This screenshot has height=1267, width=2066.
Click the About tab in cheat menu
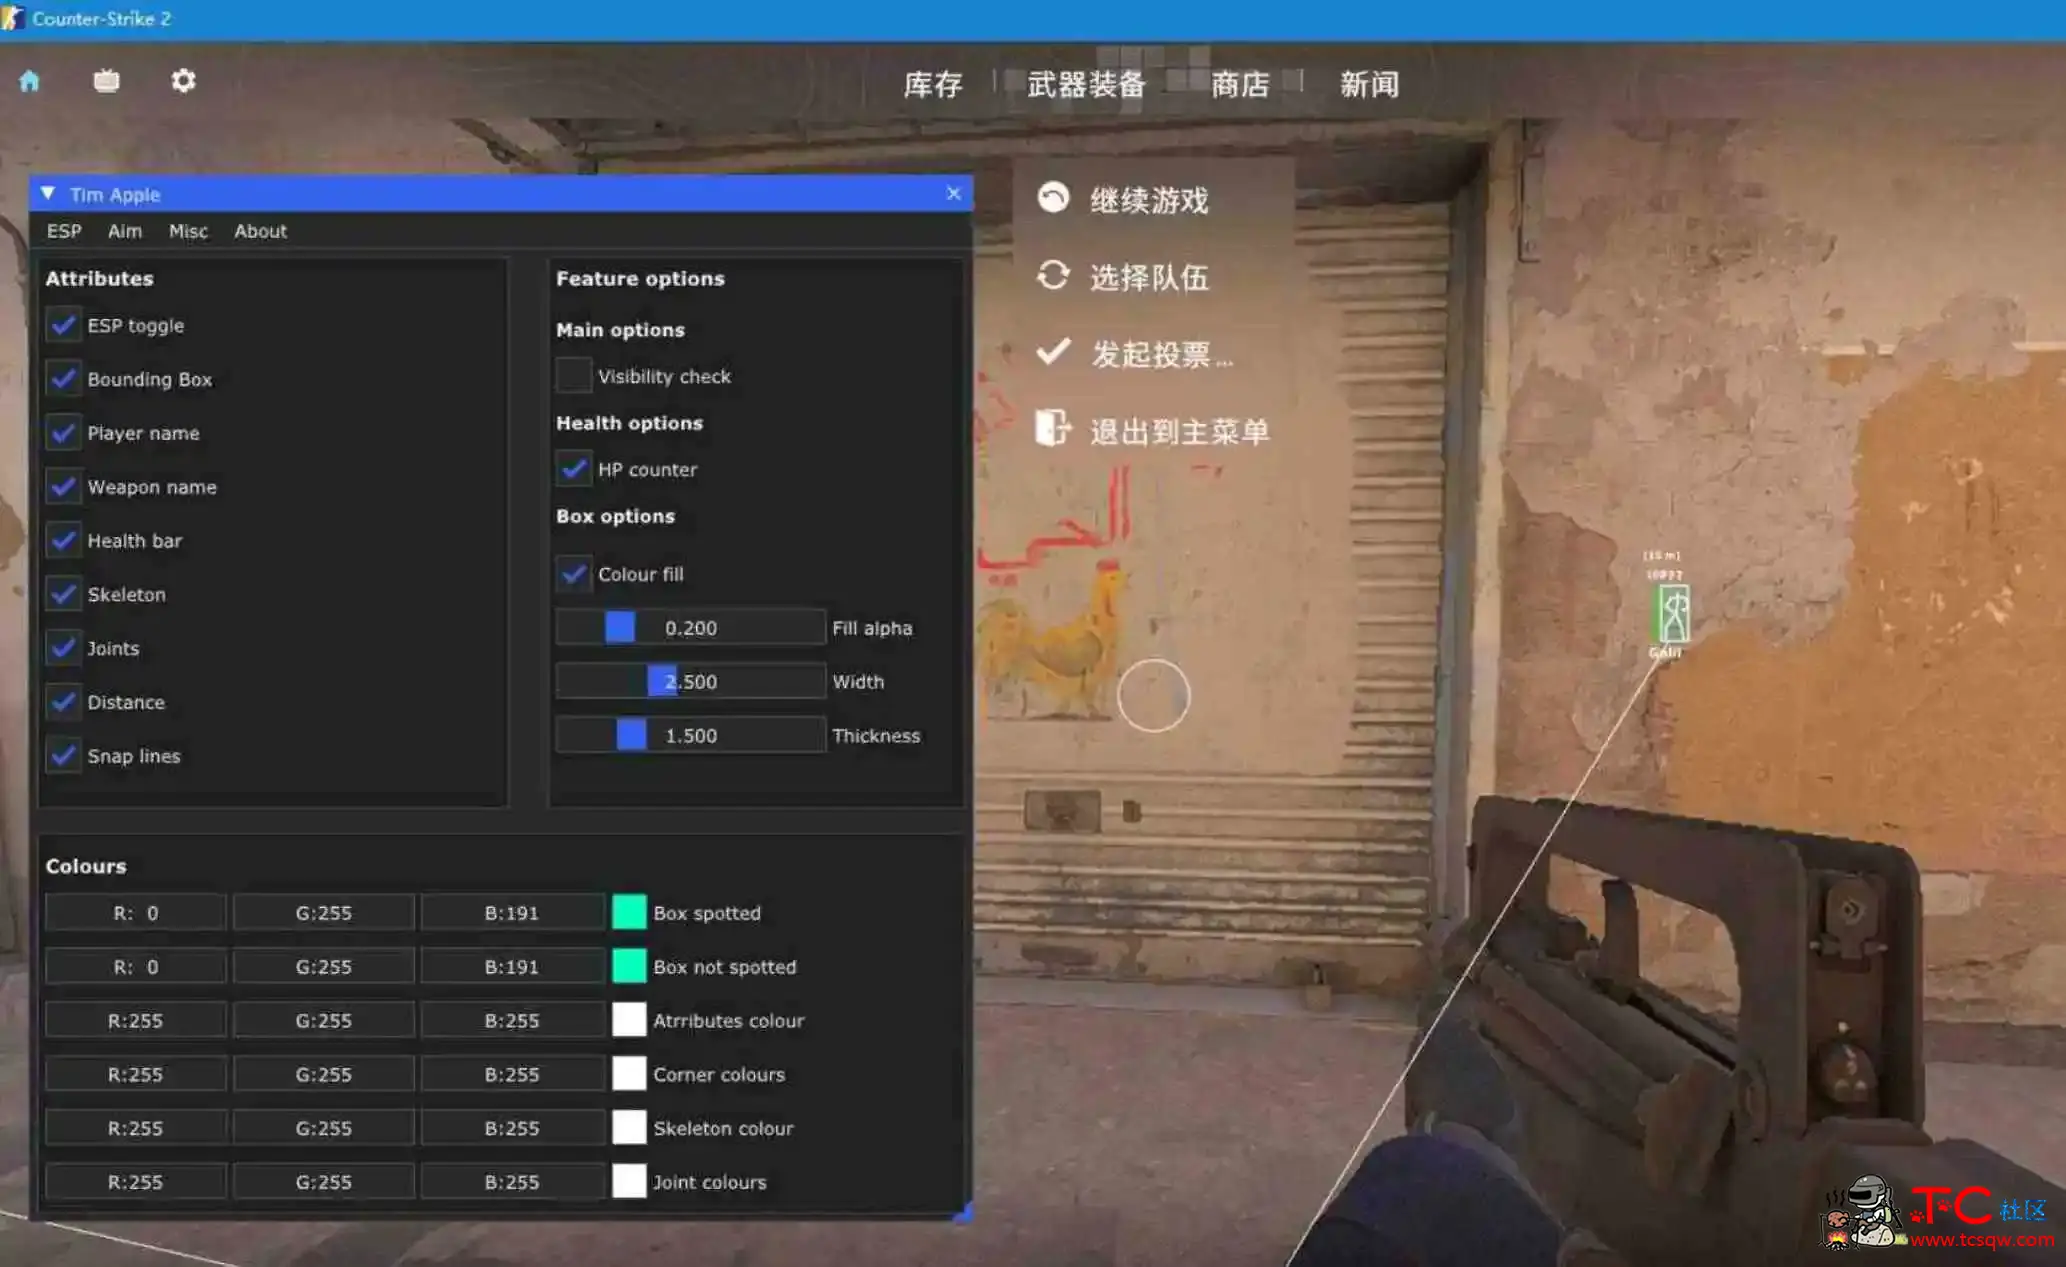tap(261, 230)
